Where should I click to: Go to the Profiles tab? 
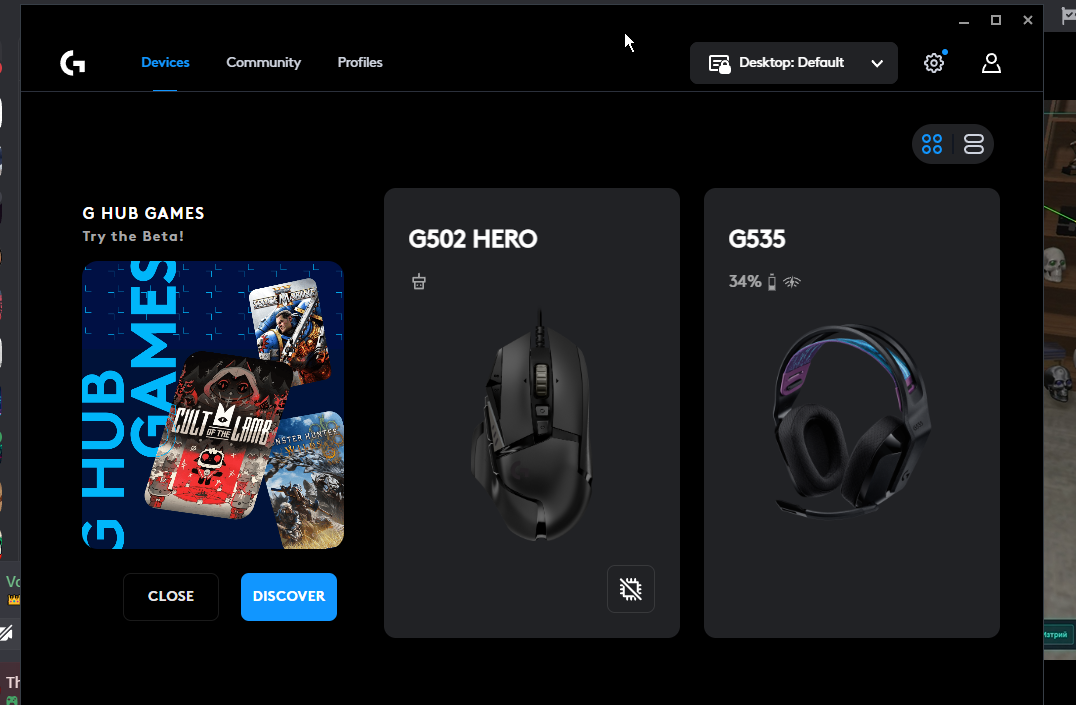pos(360,62)
